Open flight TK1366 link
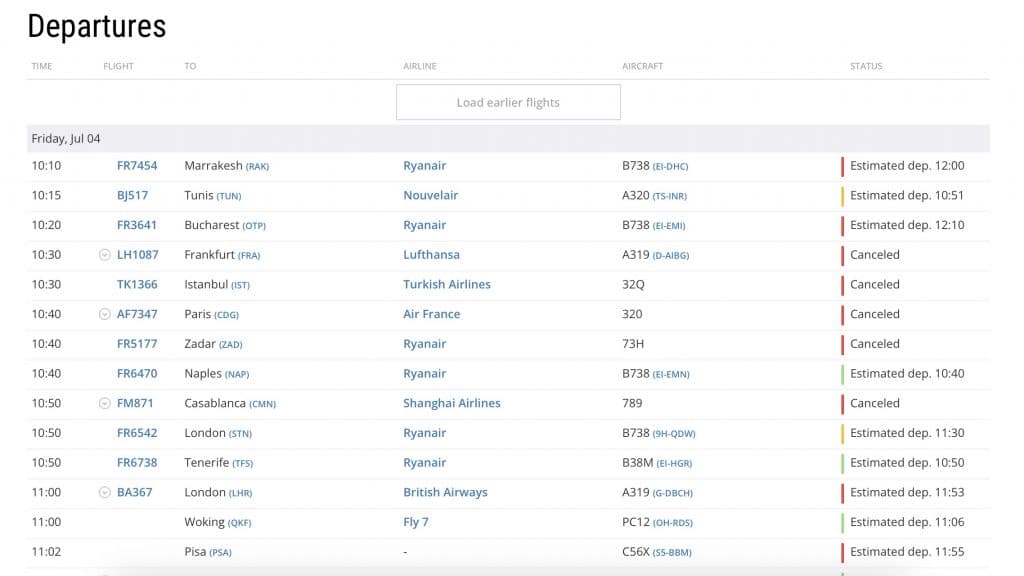 tap(137, 285)
